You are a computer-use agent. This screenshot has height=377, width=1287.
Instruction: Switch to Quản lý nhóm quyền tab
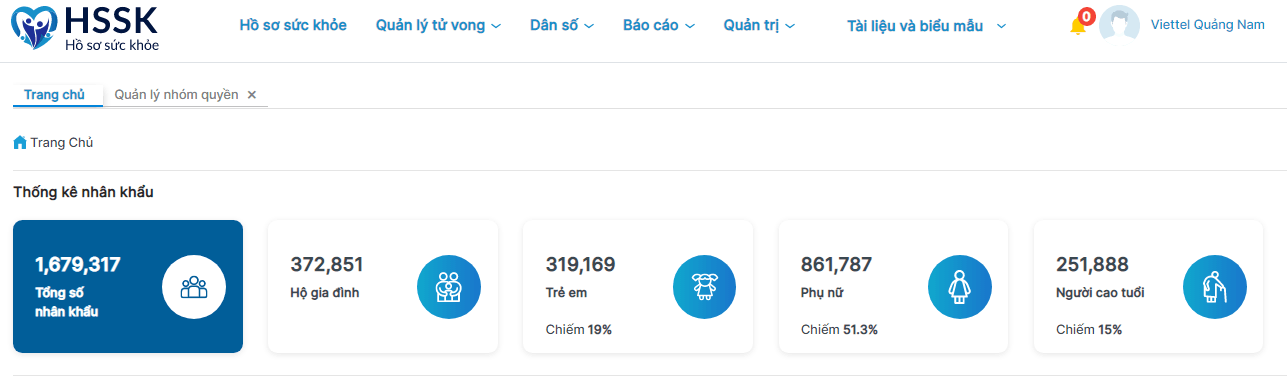[x=176, y=95]
